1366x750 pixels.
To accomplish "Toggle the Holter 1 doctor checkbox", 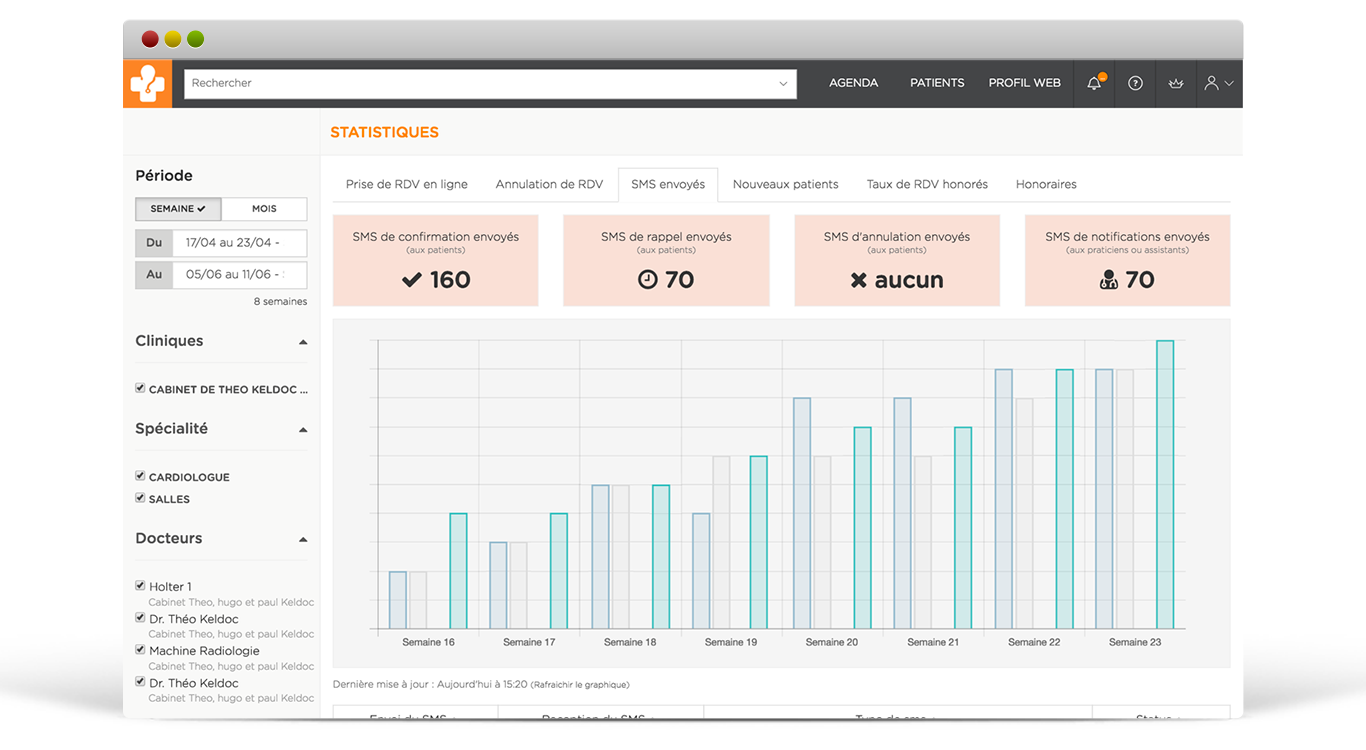I will click(140, 586).
